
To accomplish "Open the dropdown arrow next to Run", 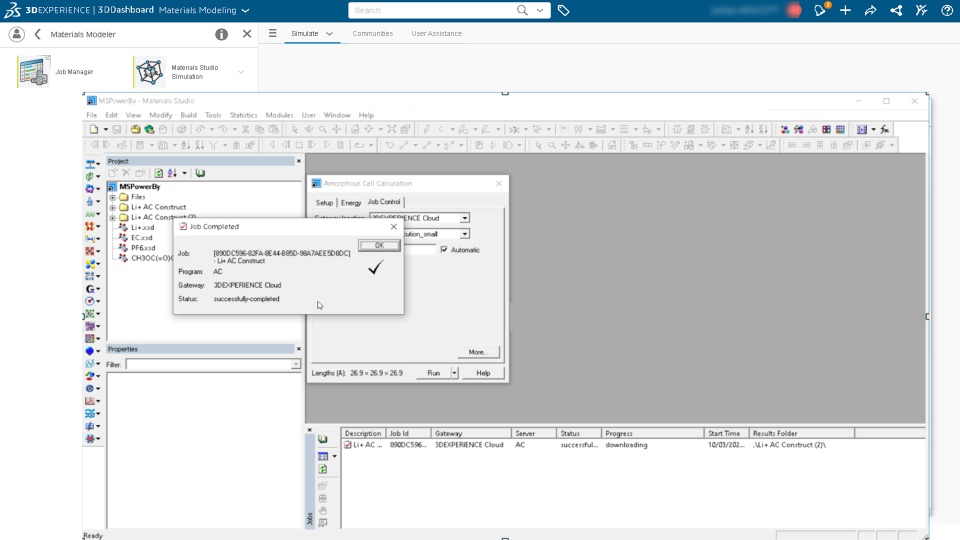I will point(454,373).
